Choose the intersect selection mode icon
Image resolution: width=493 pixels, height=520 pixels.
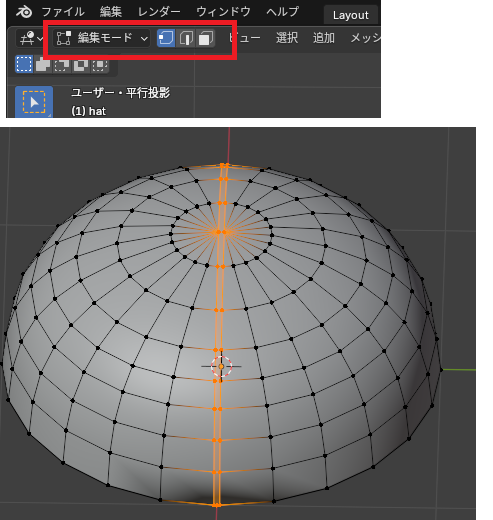pos(100,64)
